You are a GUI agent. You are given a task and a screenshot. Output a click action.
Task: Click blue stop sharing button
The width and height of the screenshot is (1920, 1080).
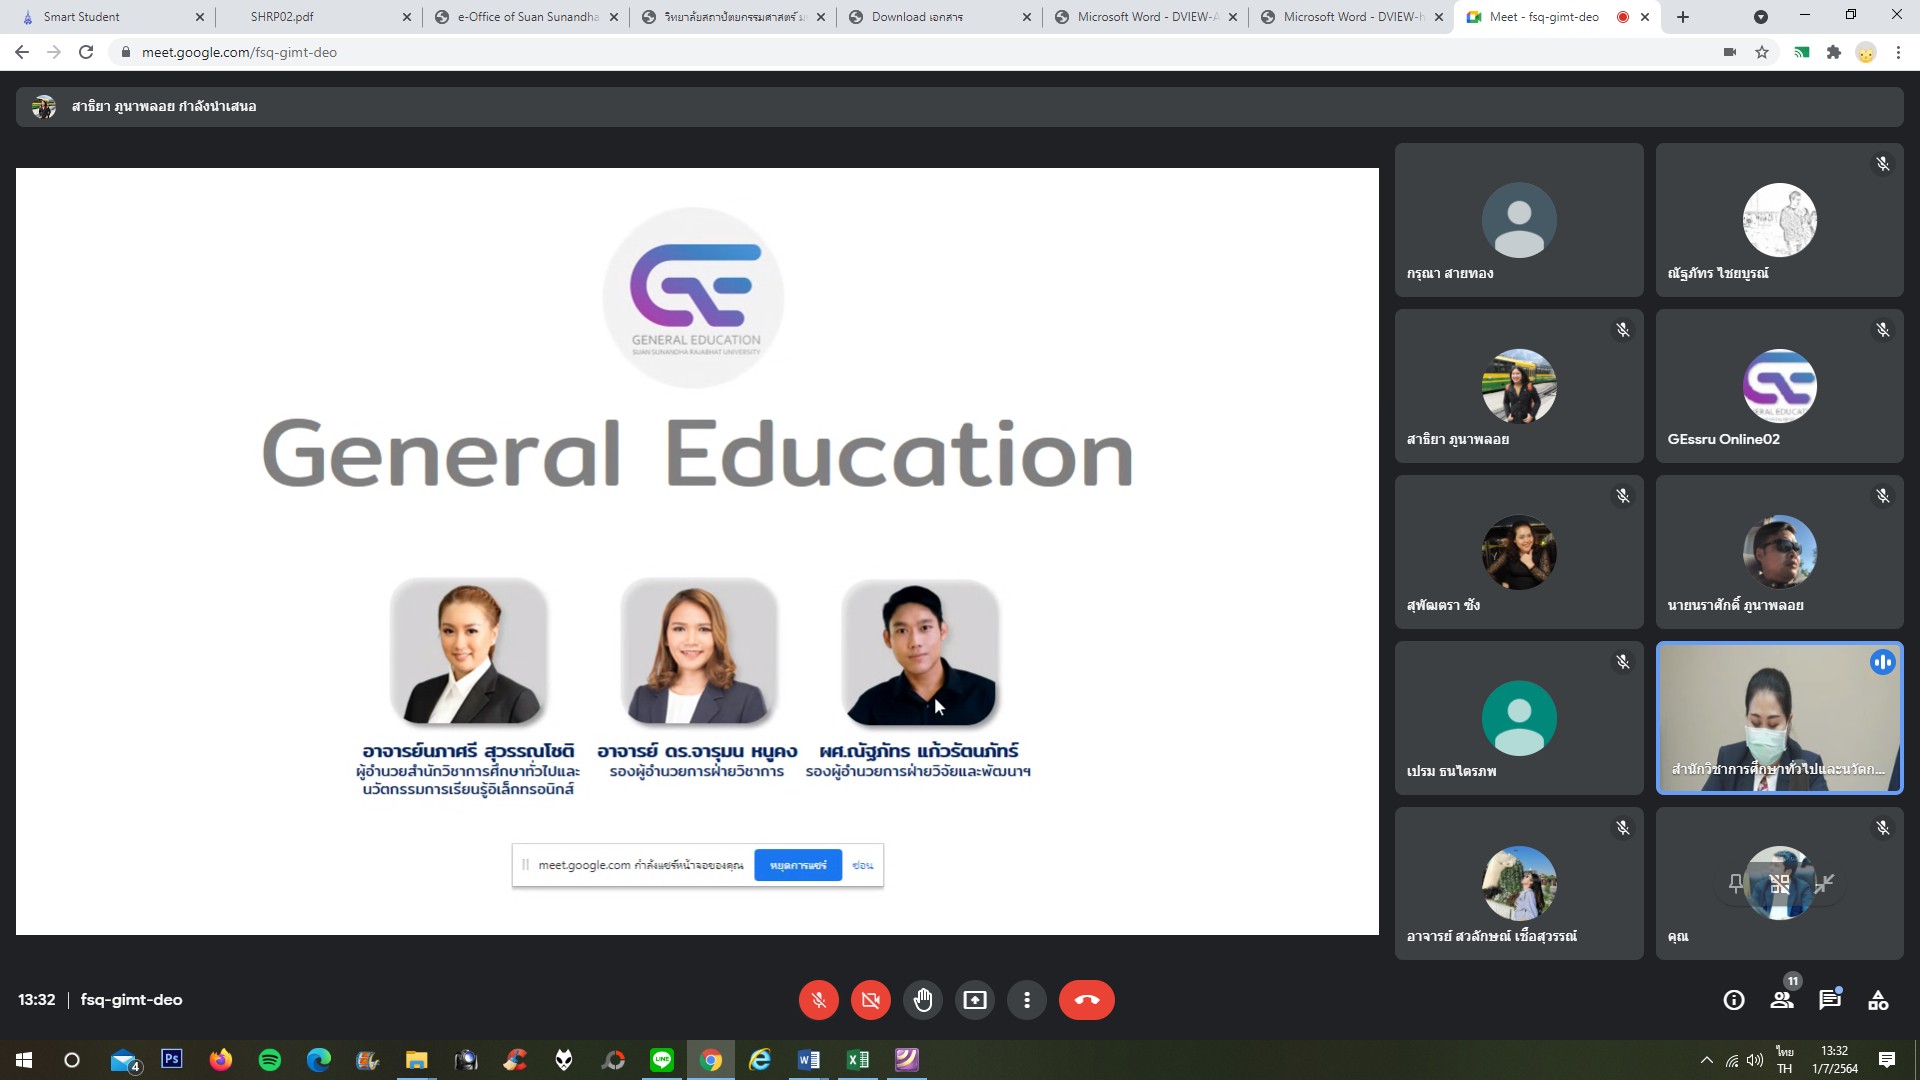point(797,865)
